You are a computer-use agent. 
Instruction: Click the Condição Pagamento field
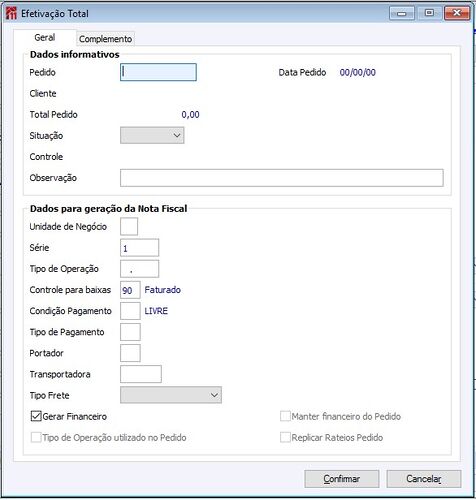tap(130, 311)
